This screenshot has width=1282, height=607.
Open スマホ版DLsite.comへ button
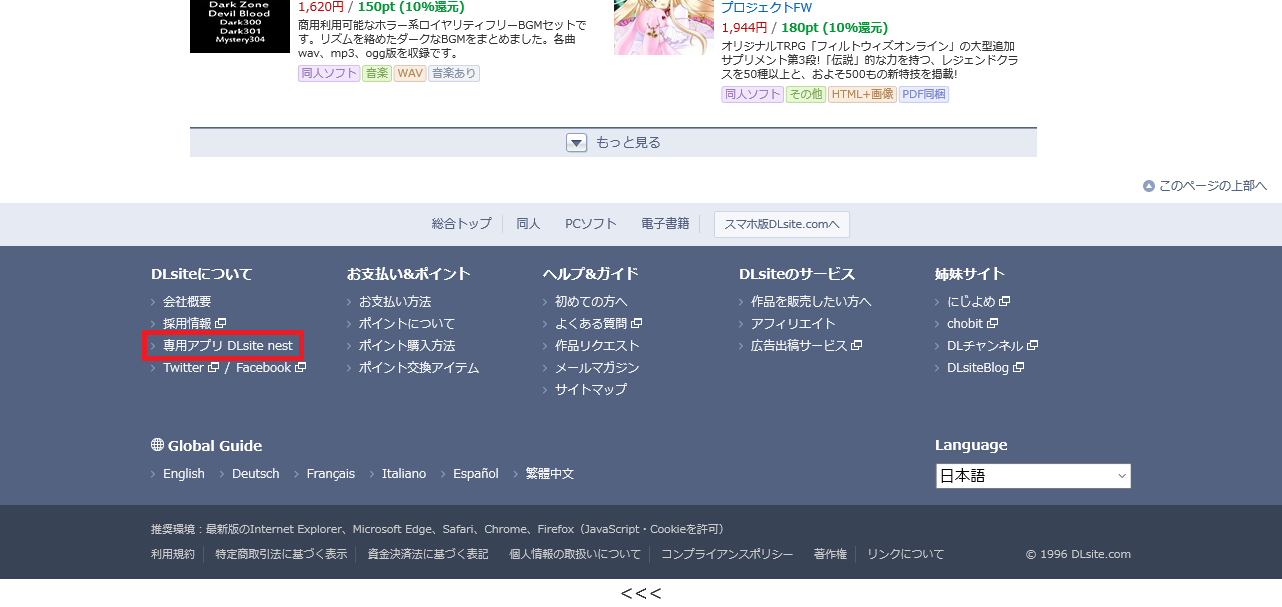pos(782,224)
